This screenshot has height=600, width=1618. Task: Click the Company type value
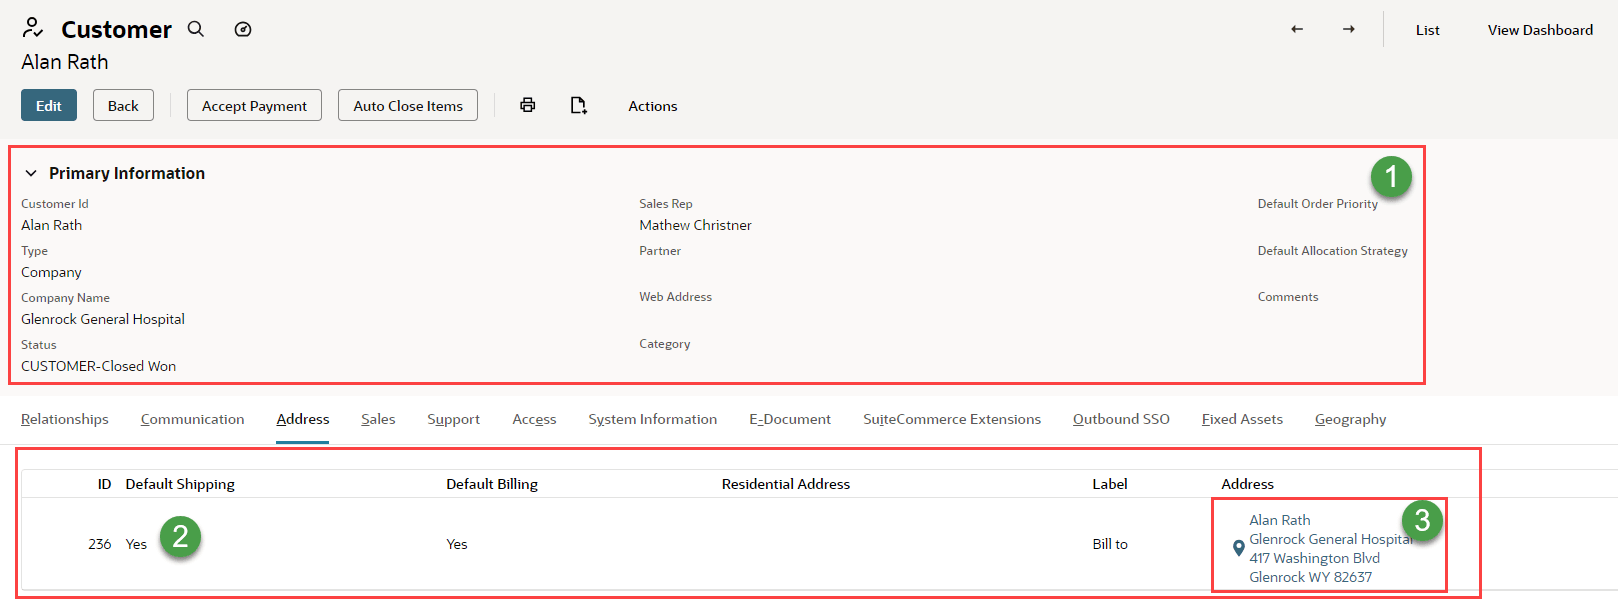click(x=51, y=272)
